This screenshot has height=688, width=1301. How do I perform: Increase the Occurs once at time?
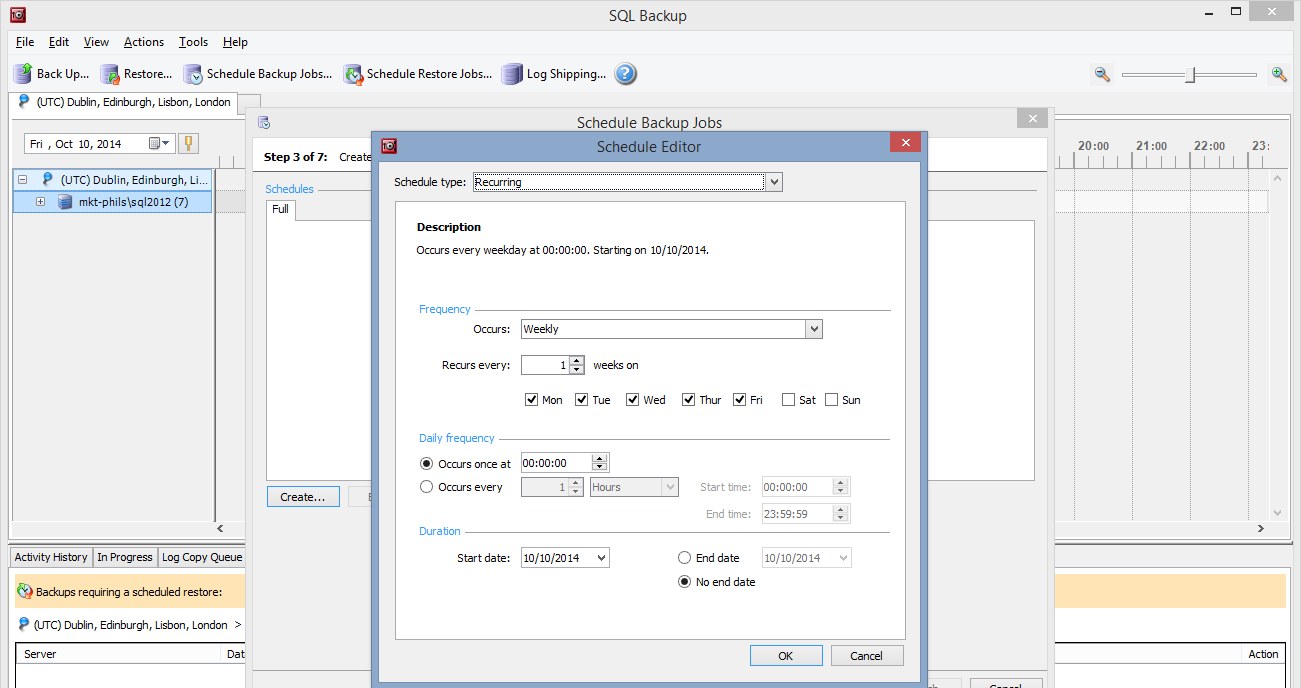pyautogui.click(x=600, y=459)
